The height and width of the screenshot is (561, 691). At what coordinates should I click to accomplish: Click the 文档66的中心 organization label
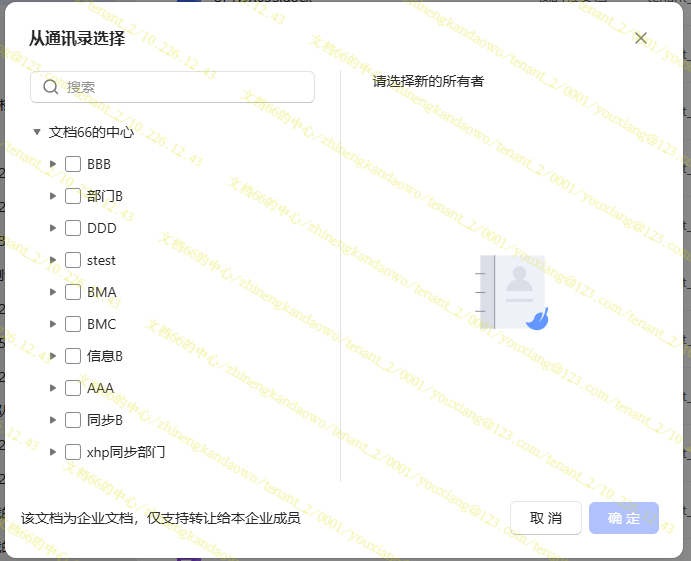point(91,132)
